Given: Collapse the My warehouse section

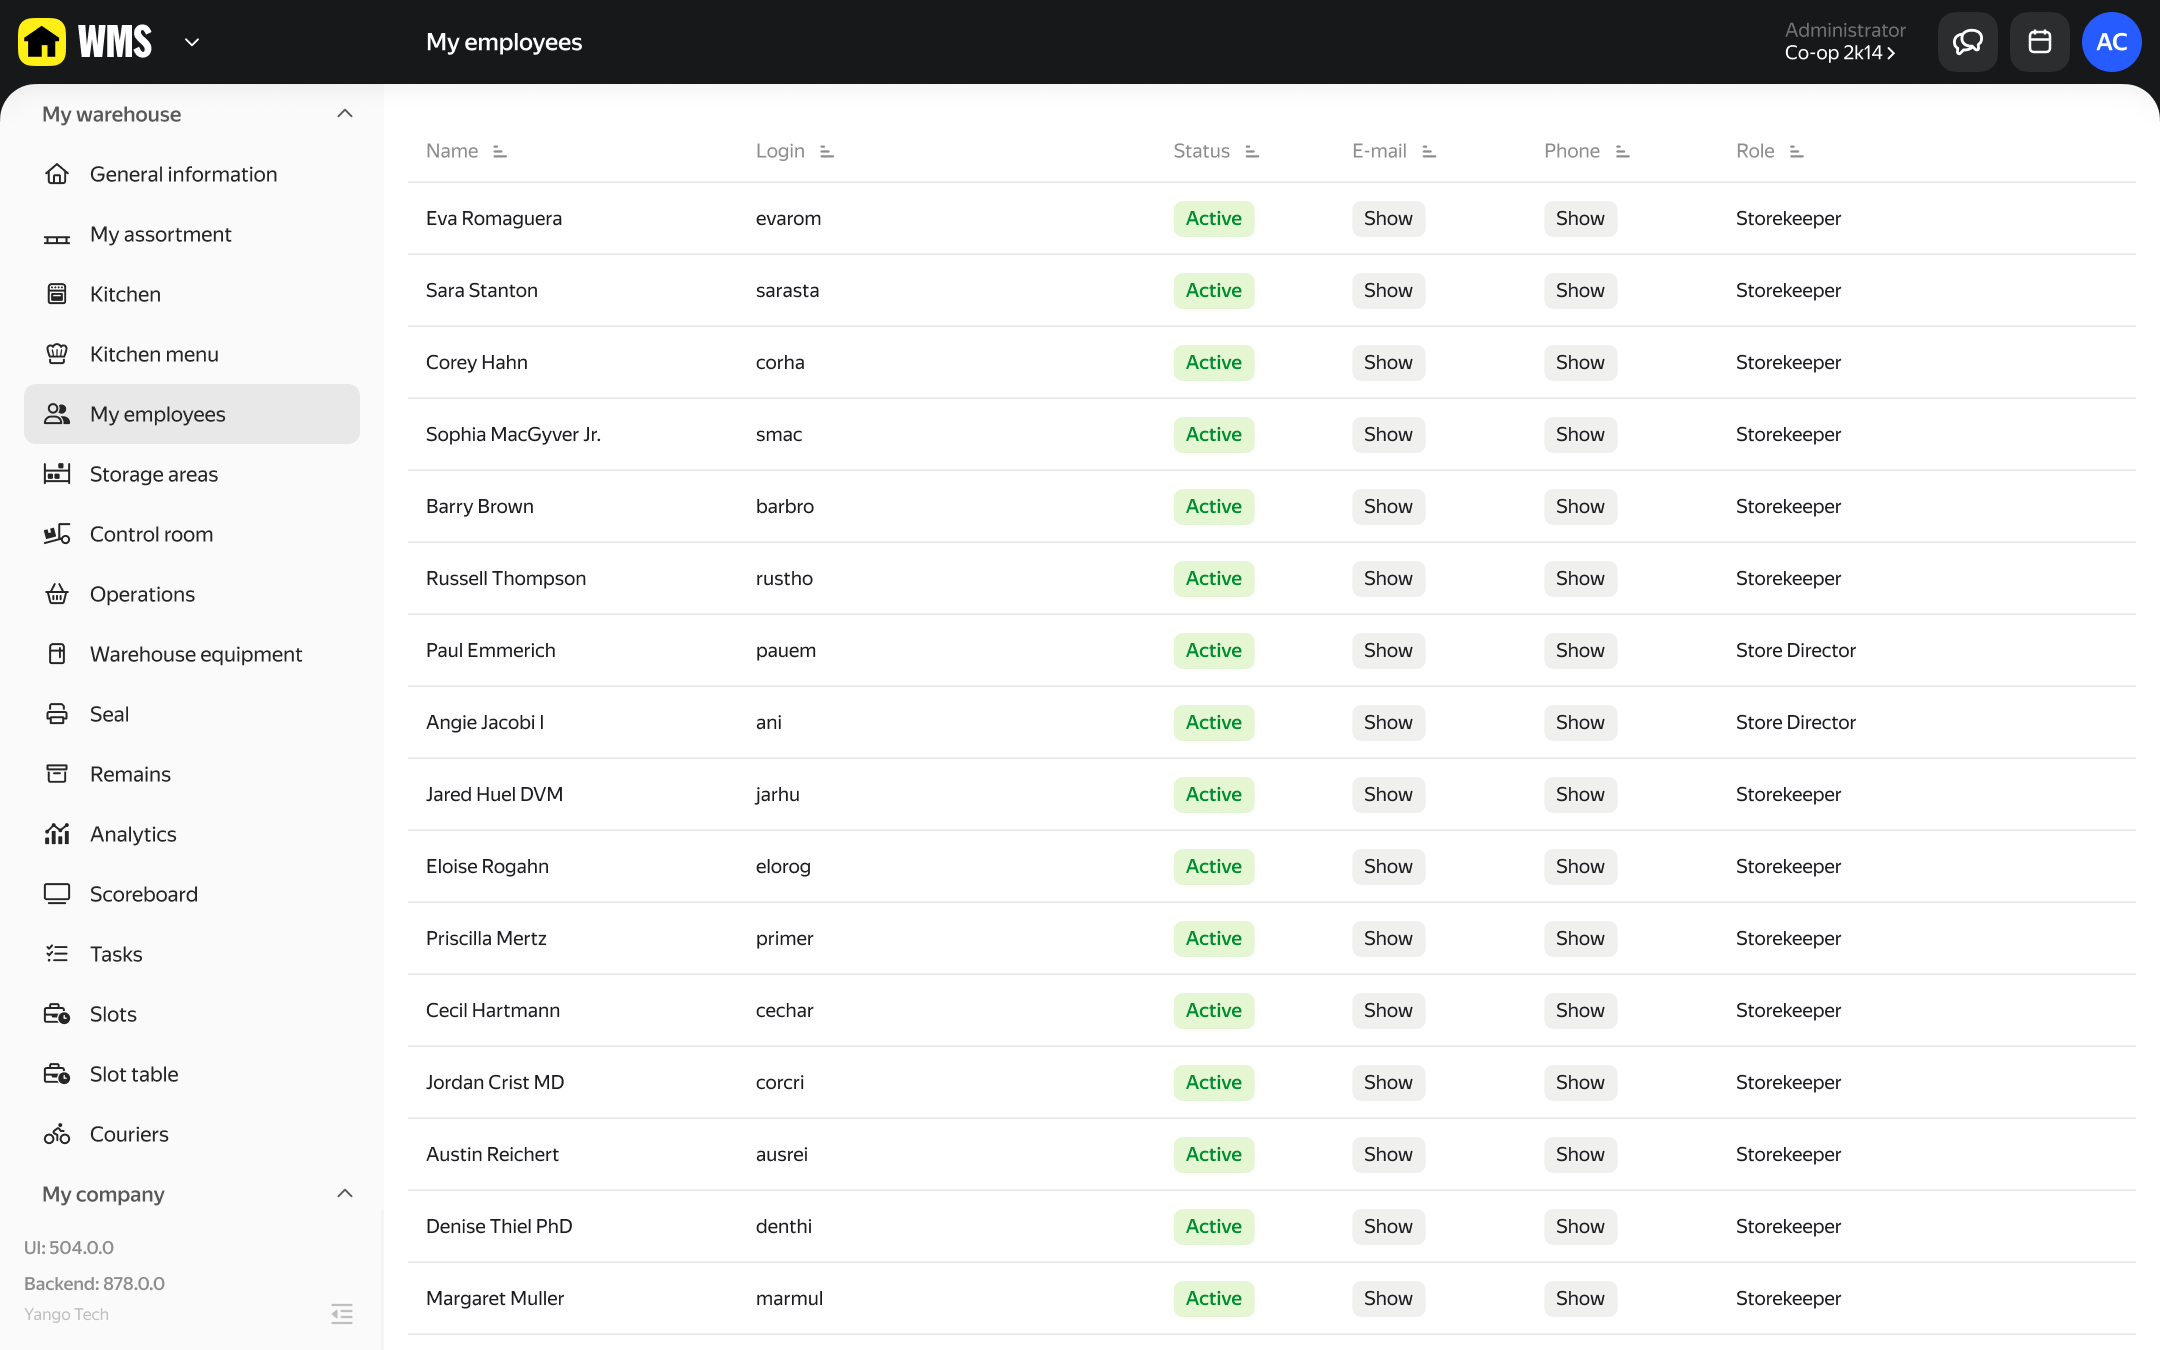Looking at the screenshot, I should pos(345,114).
